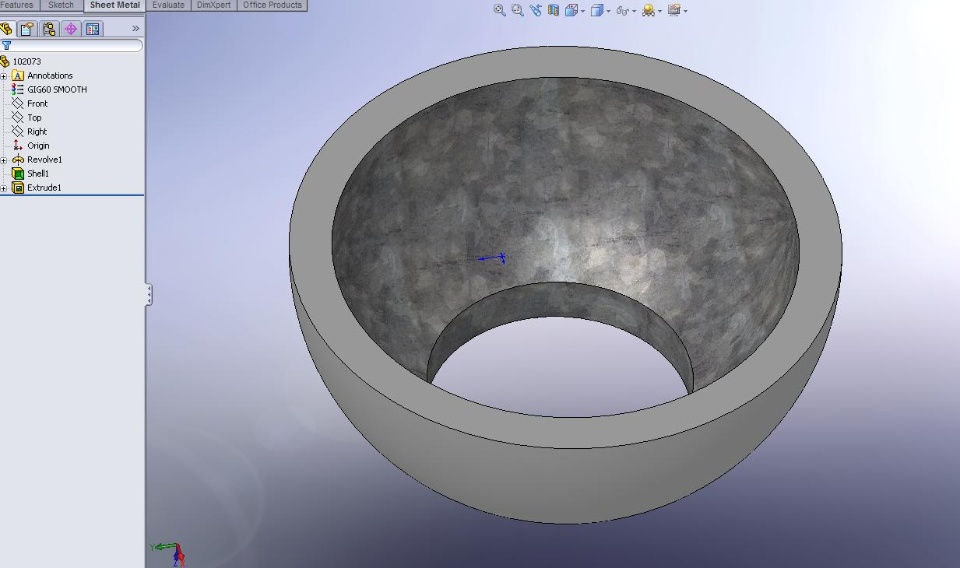This screenshot has width=960, height=568.
Task: Click the Zoom to Area icon
Action: (x=517, y=10)
